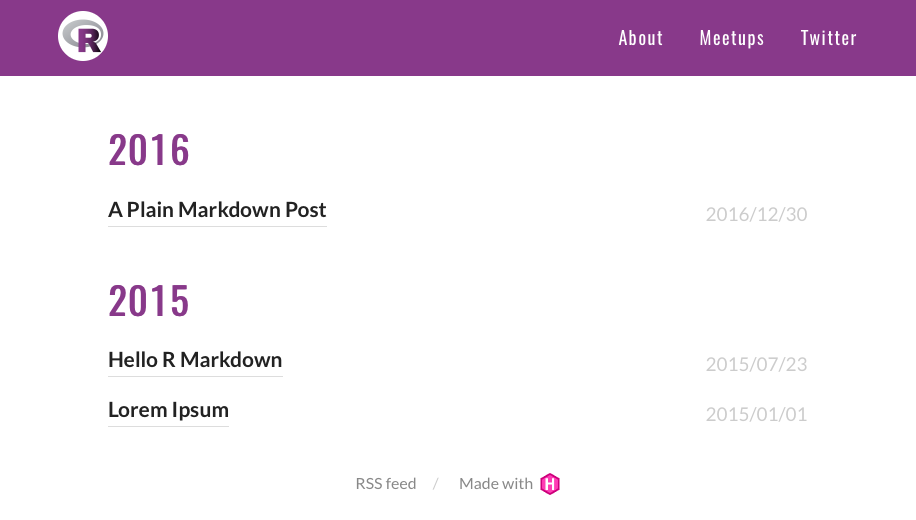The image size is (916, 520).
Task: Click the 2015/07/23 post date
Action: pyautogui.click(x=756, y=364)
